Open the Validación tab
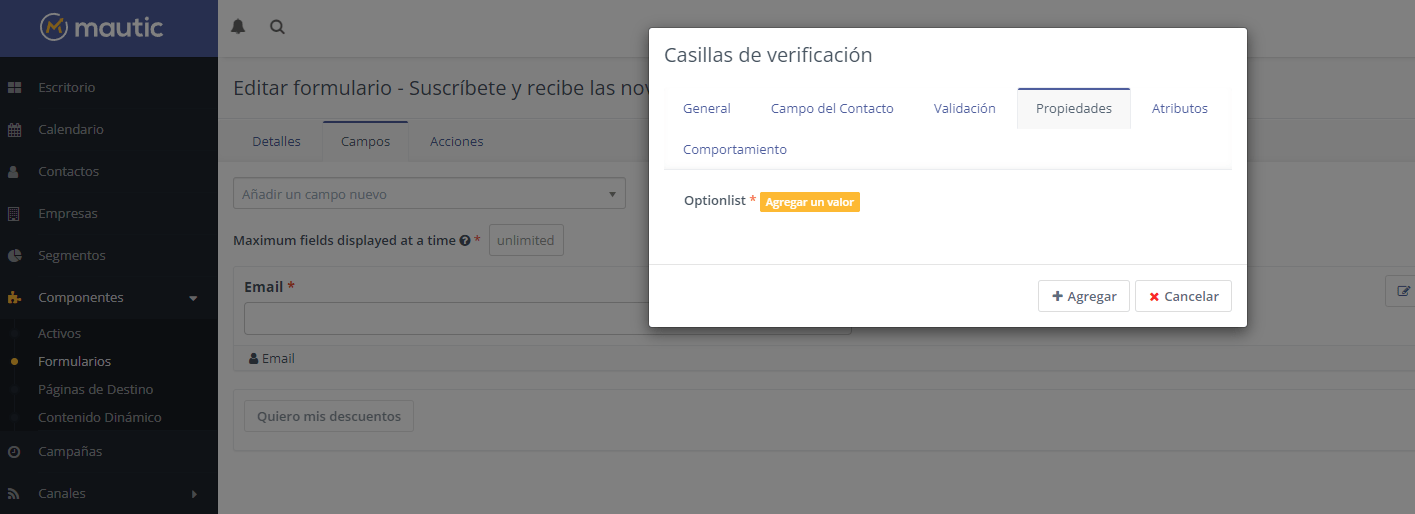 964,108
